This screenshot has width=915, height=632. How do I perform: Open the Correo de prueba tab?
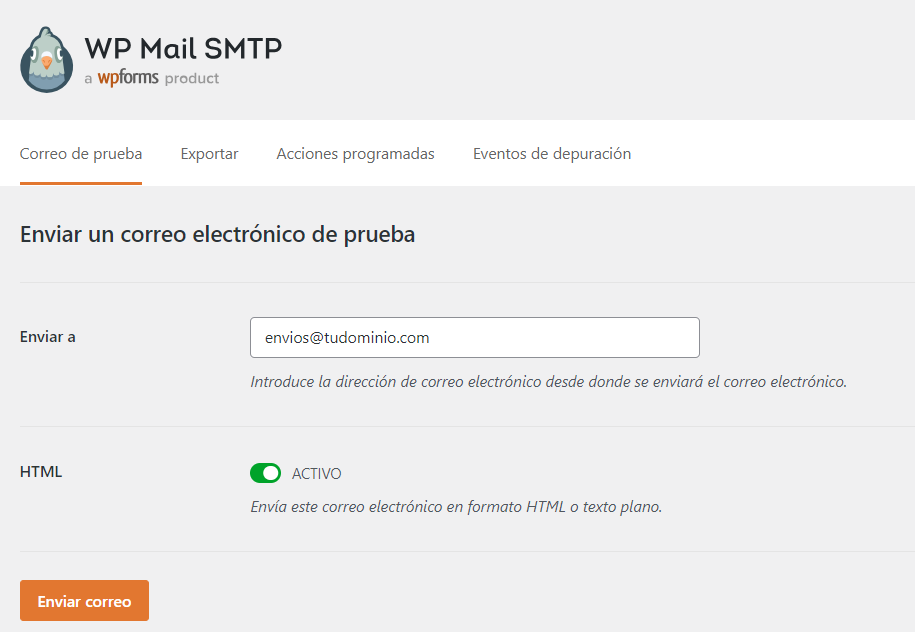81,153
